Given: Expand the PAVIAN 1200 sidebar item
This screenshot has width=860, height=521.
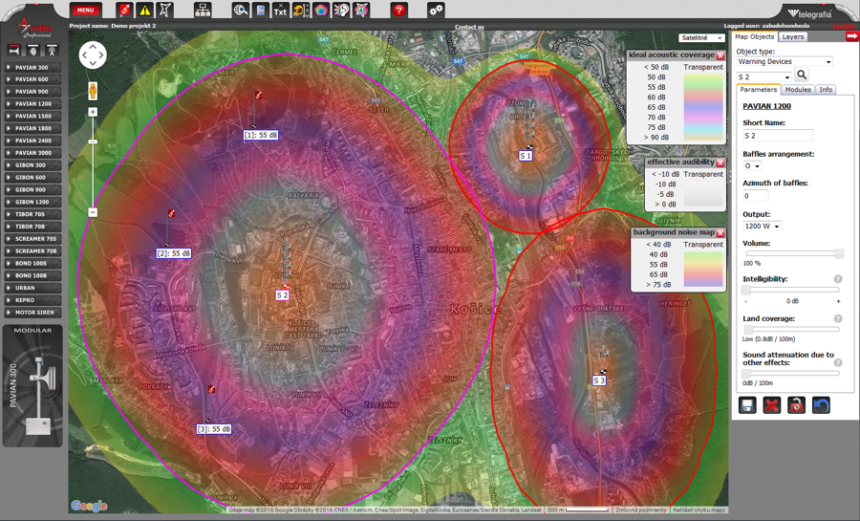Looking at the screenshot, I should point(33,104).
